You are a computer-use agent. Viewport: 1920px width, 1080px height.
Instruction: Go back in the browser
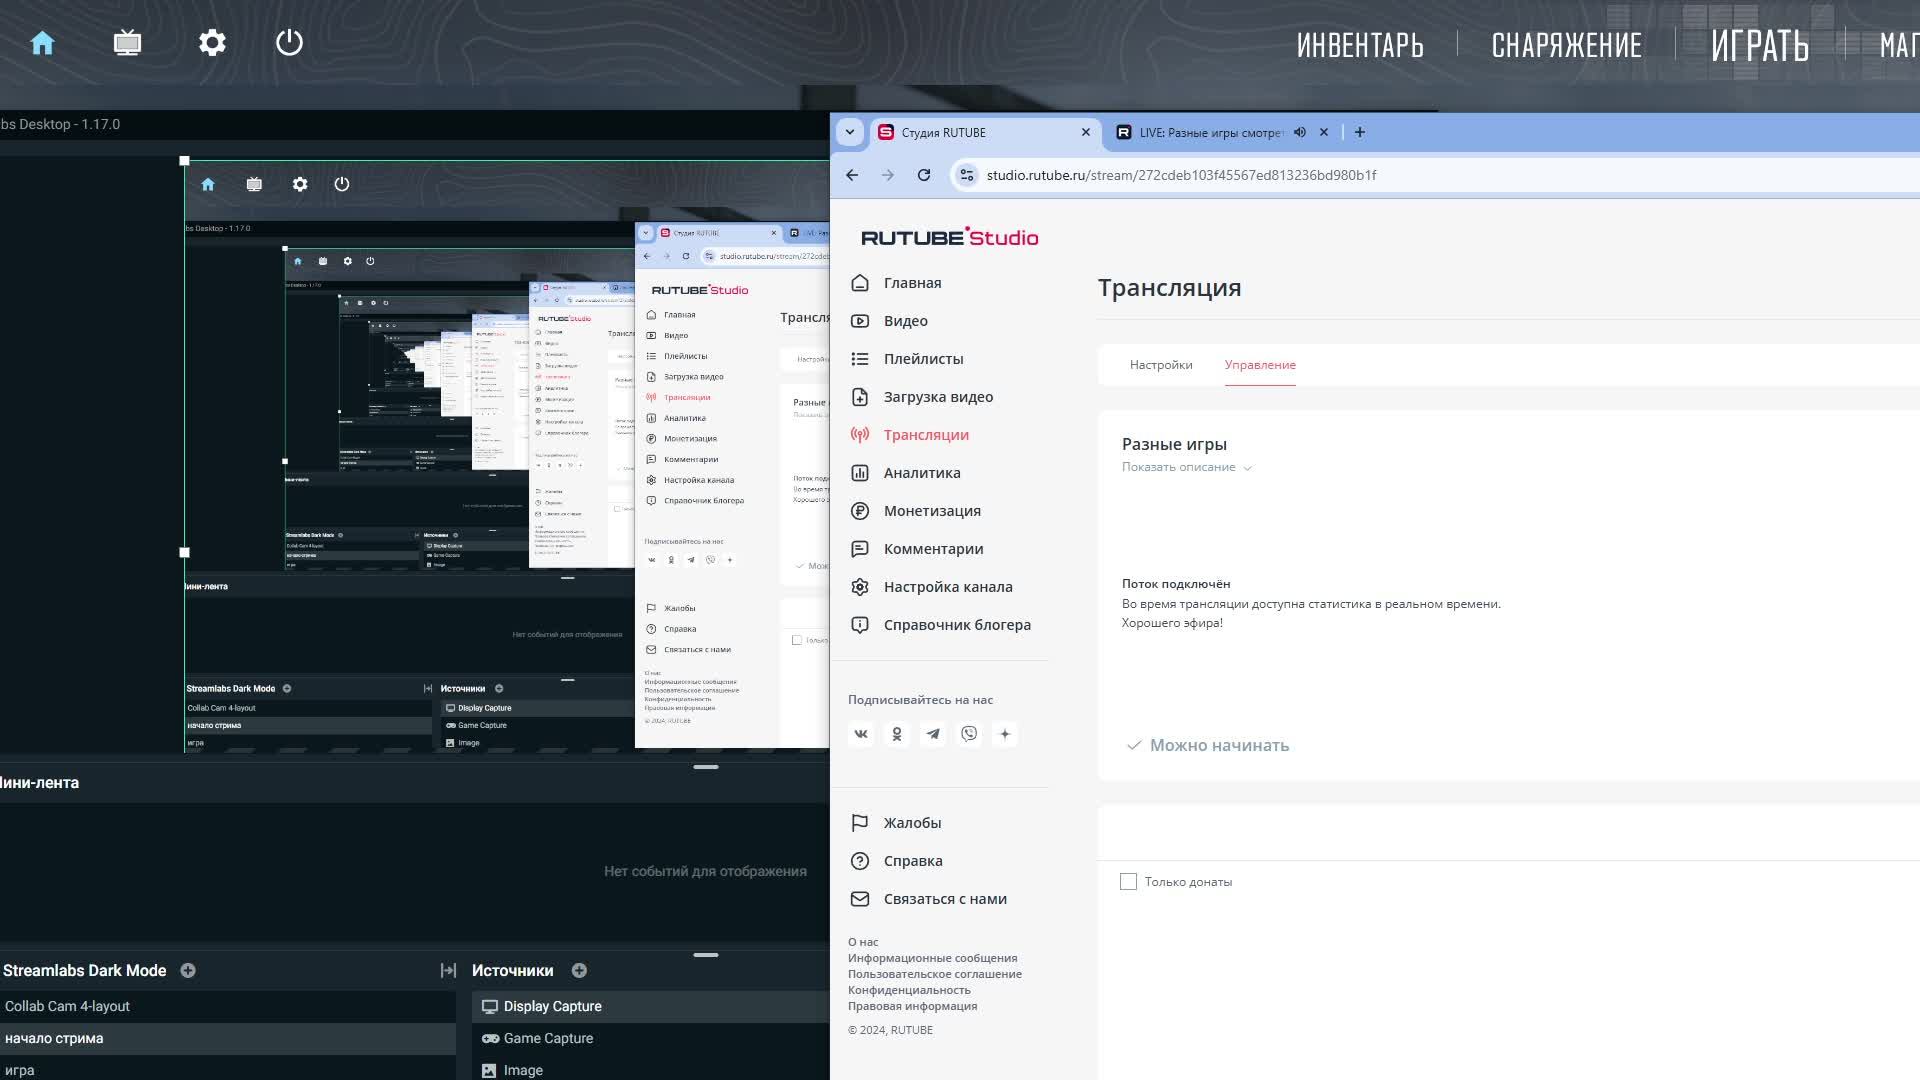click(x=852, y=175)
